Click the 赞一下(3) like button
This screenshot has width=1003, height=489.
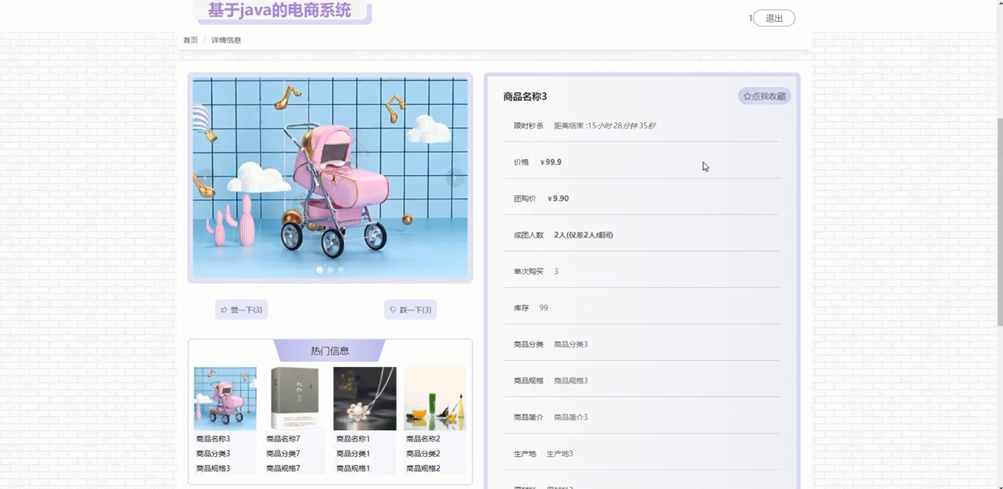click(x=241, y=310)
